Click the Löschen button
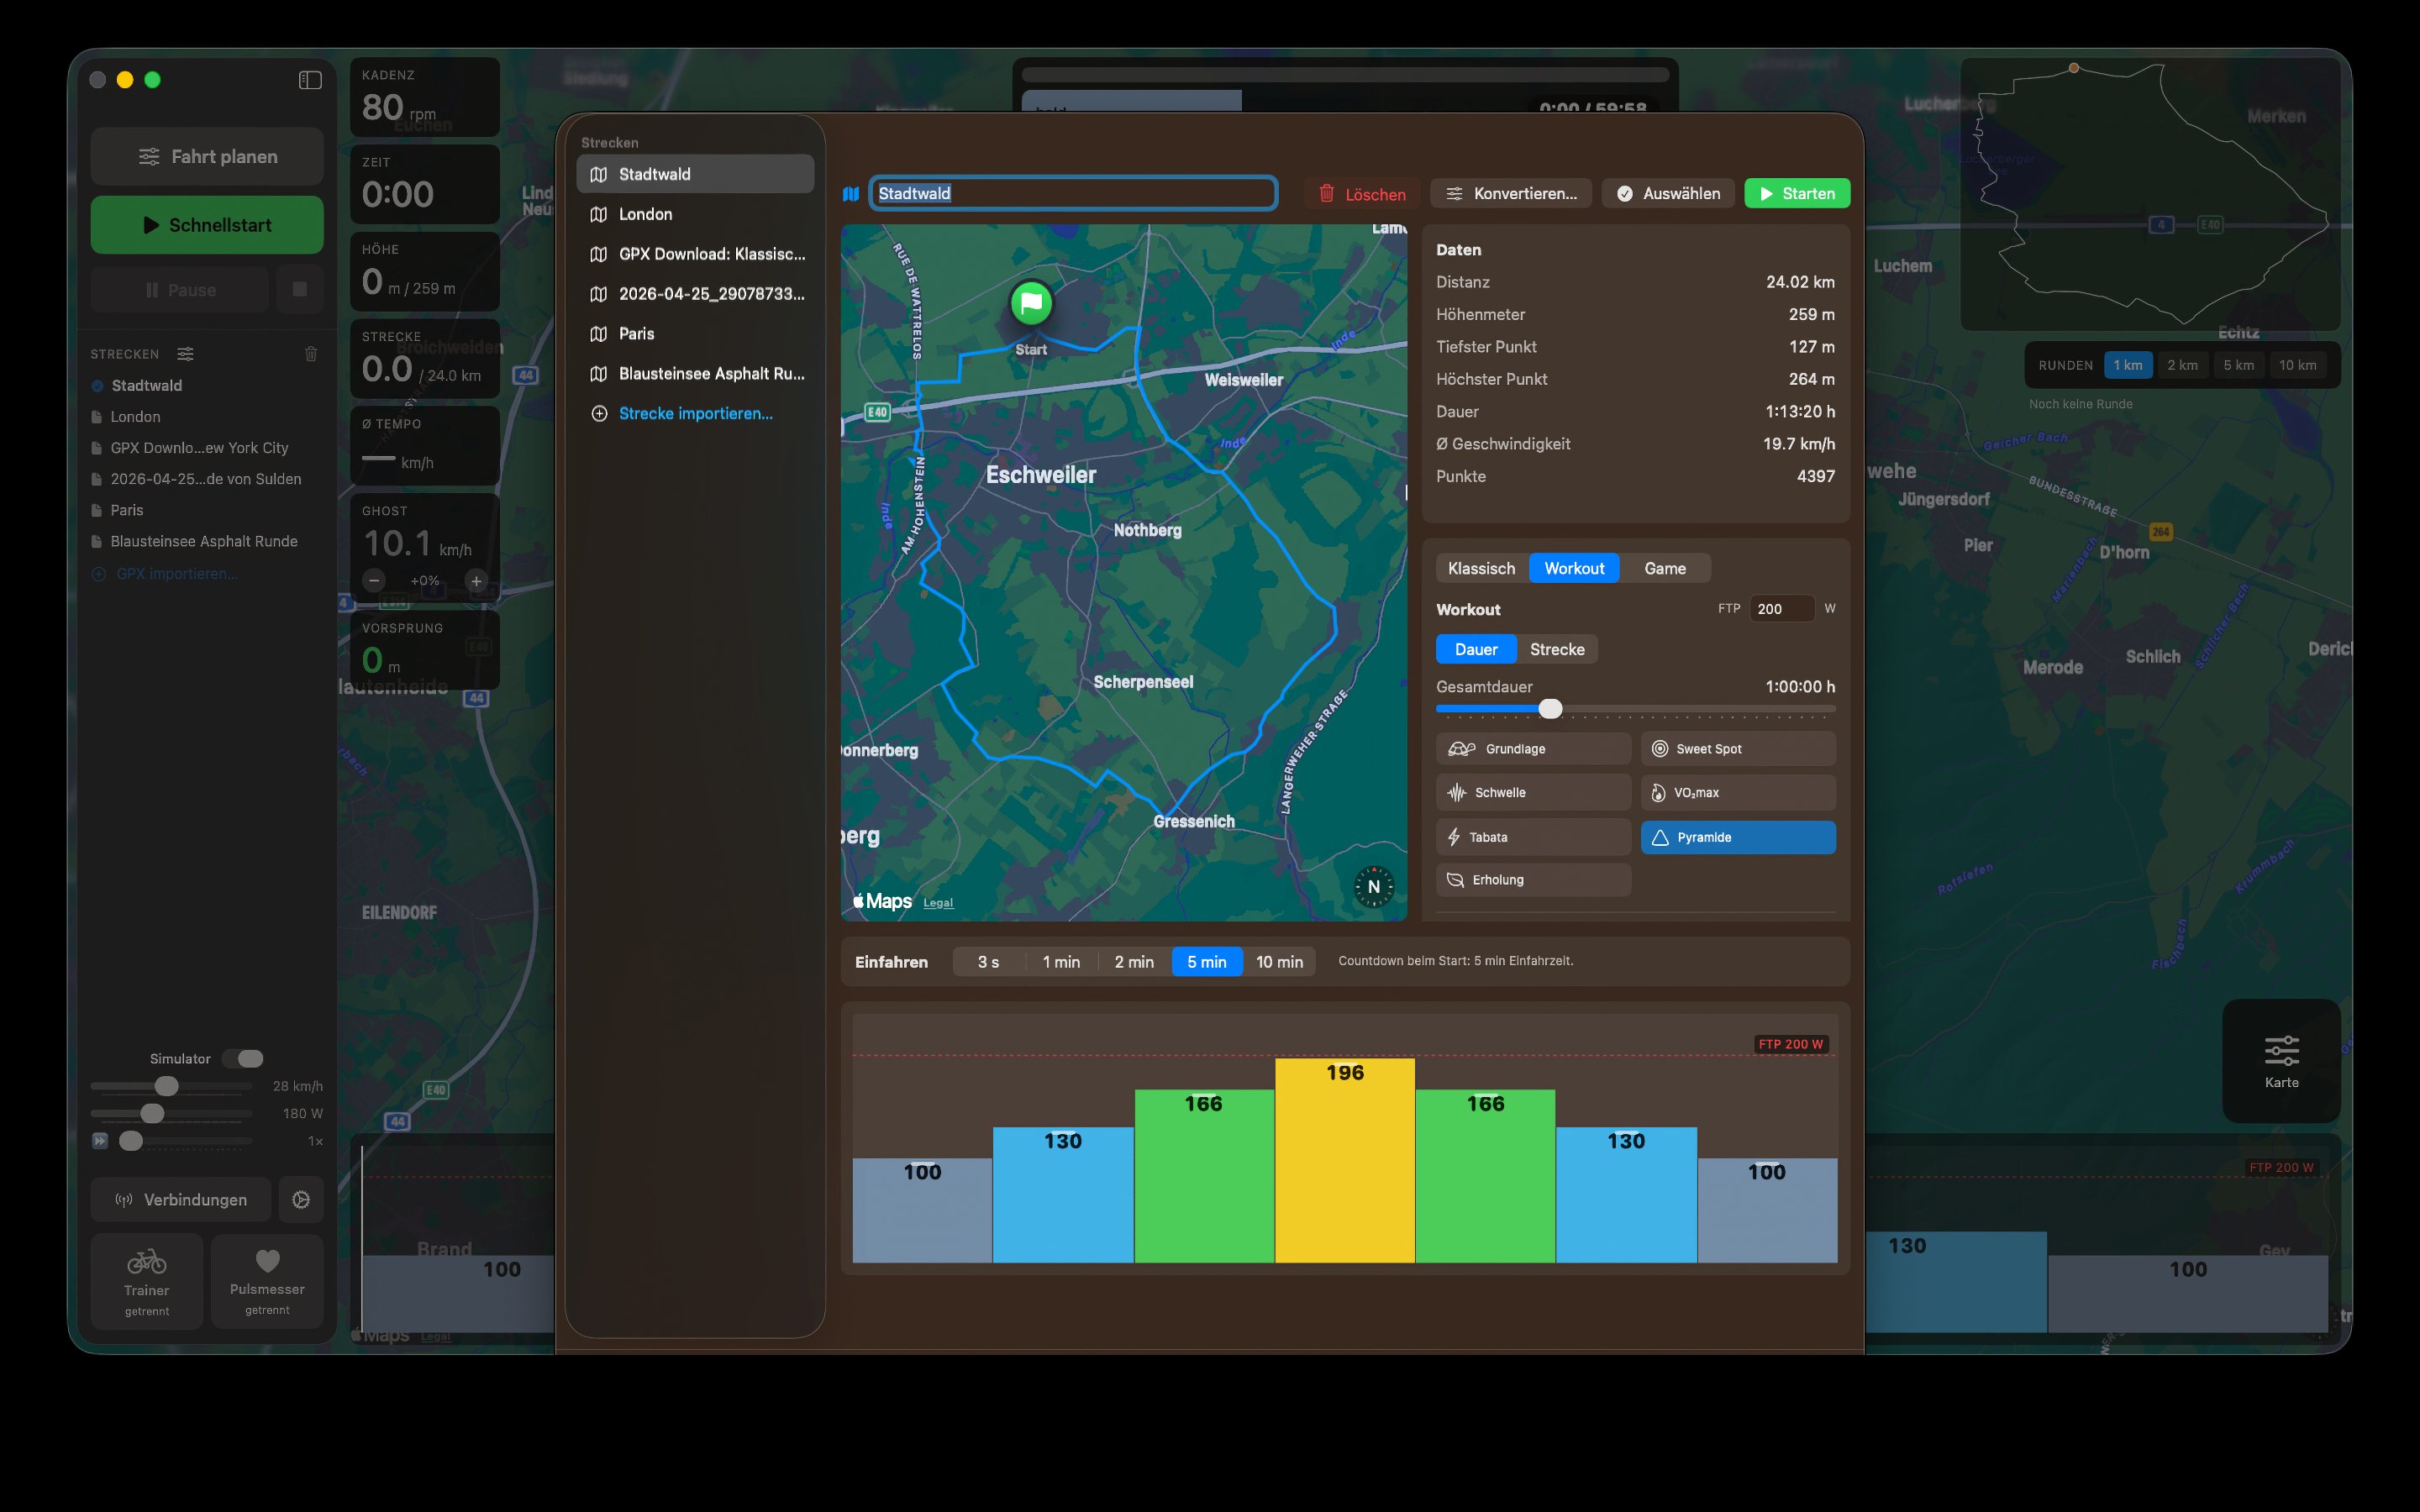Screen dimensions: 2420x1512 [x=1362, y=194]
